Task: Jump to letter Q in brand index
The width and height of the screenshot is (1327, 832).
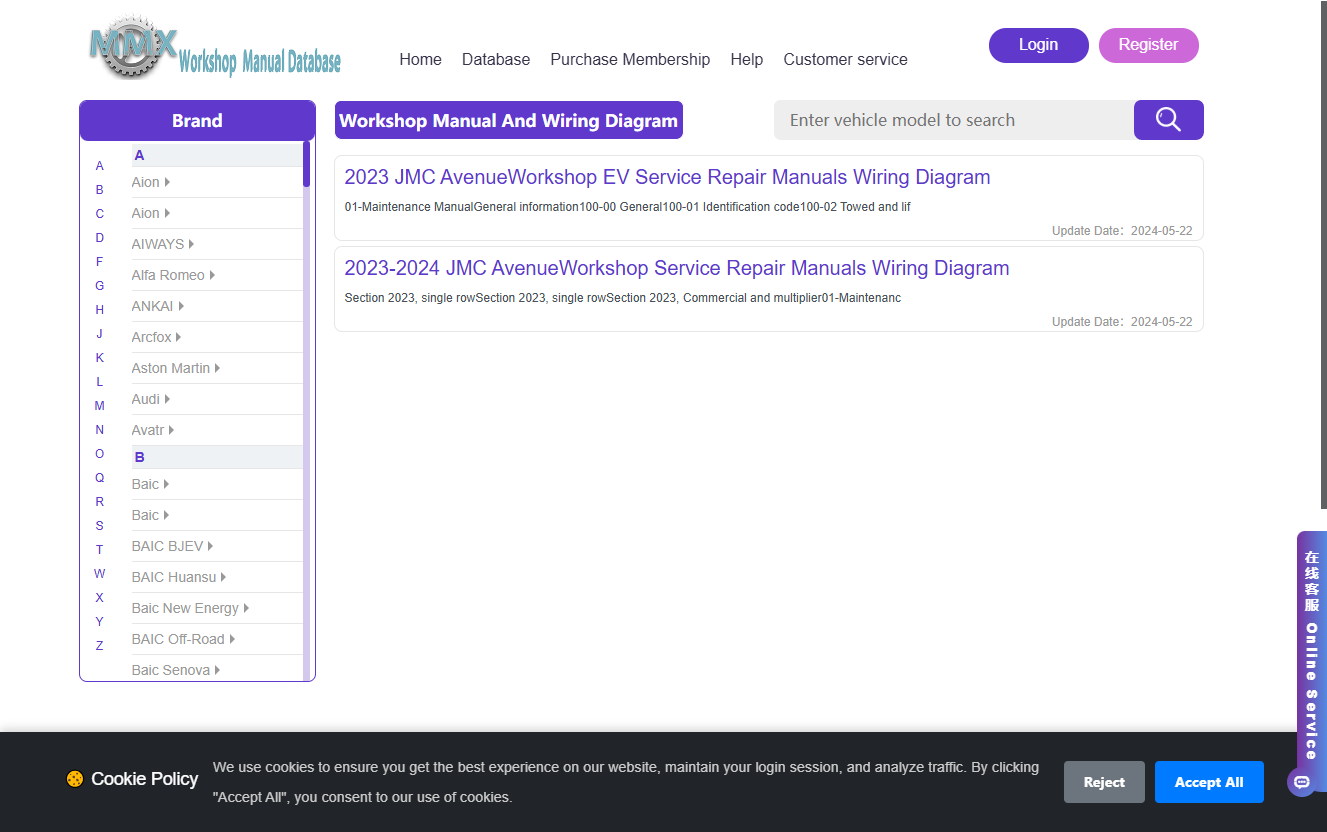Action: tap(99, 478)
